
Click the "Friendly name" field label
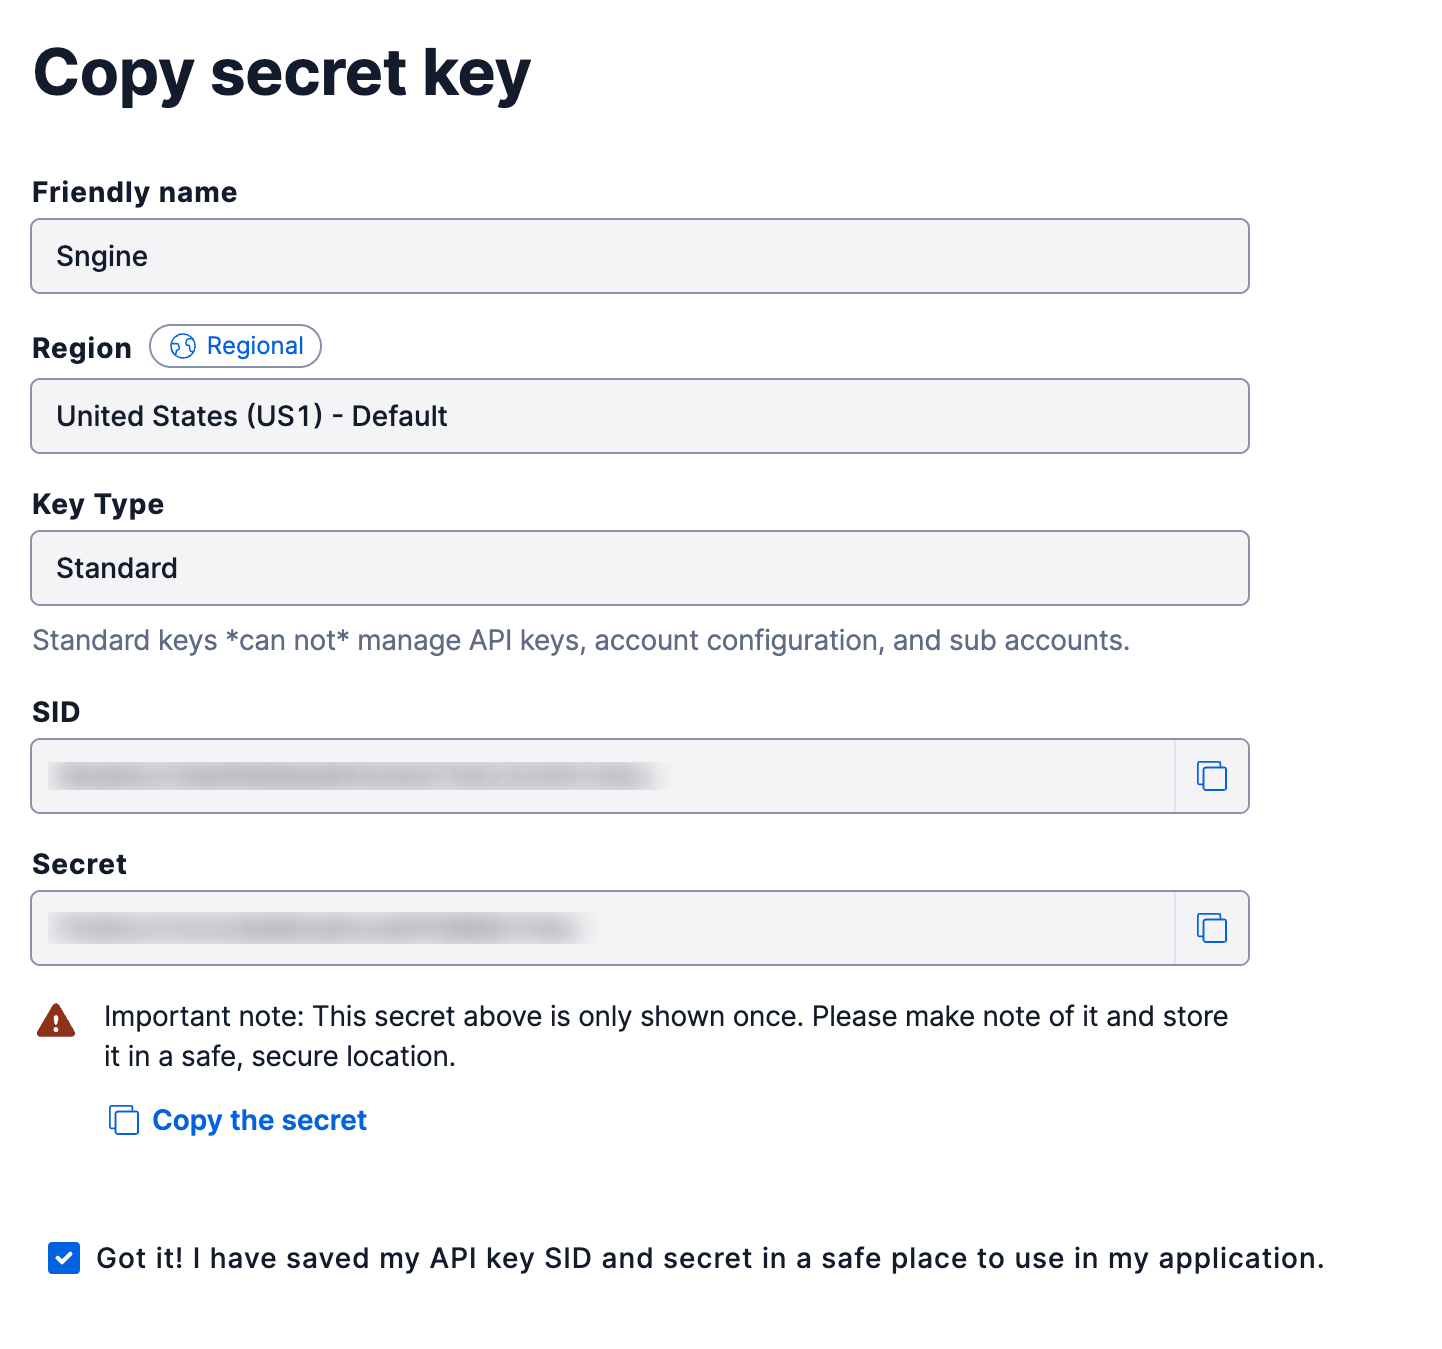tap(135, 192)
